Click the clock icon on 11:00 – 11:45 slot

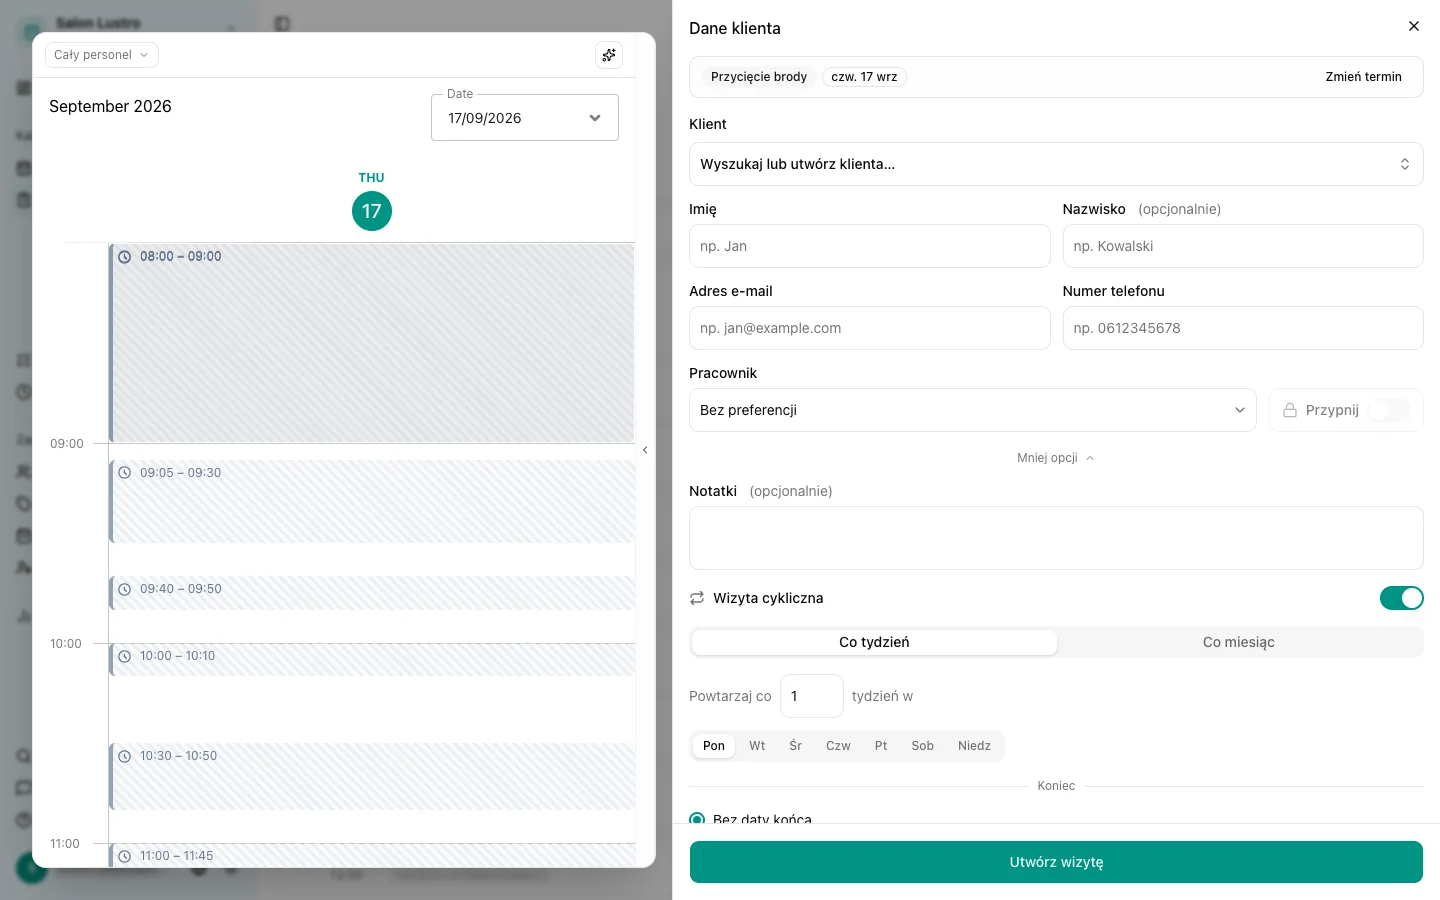[125, 856]
